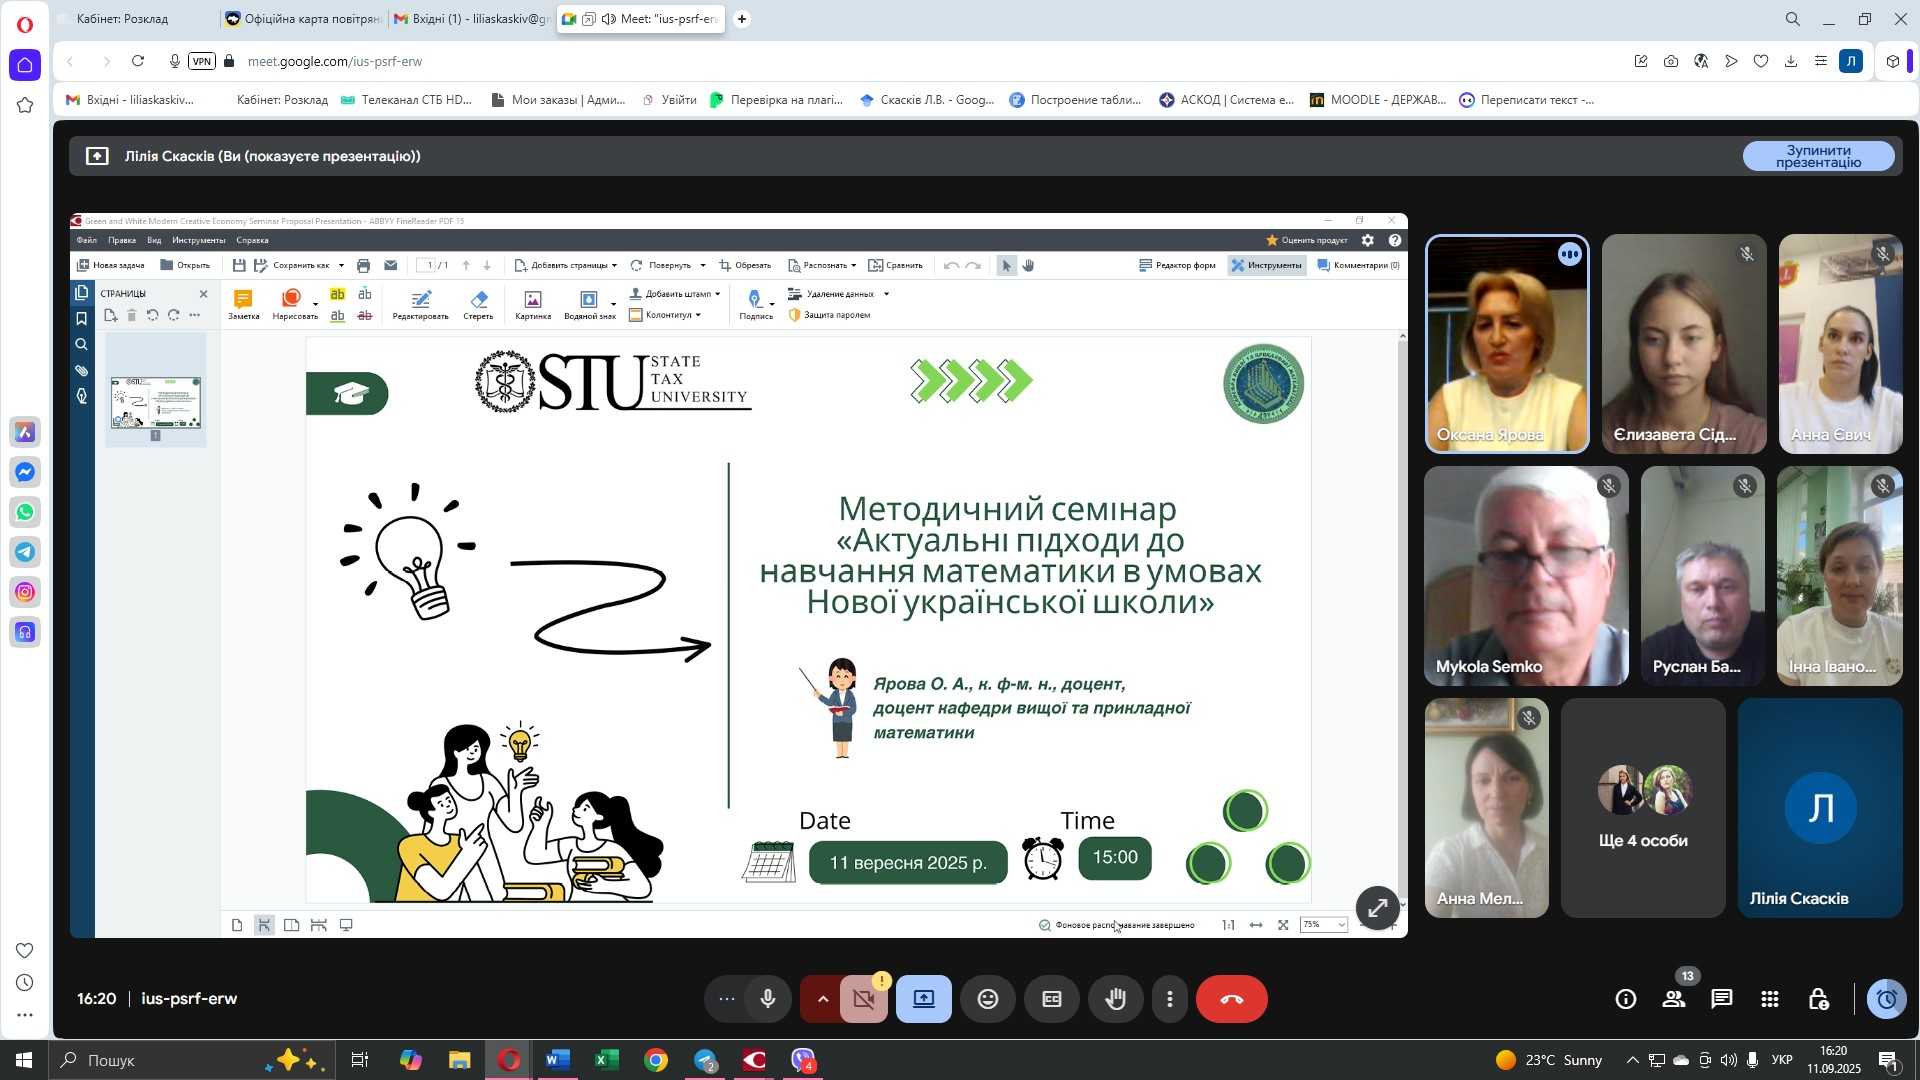
Task: Select the Редактировать edit tool
Action: coord(420,305)
